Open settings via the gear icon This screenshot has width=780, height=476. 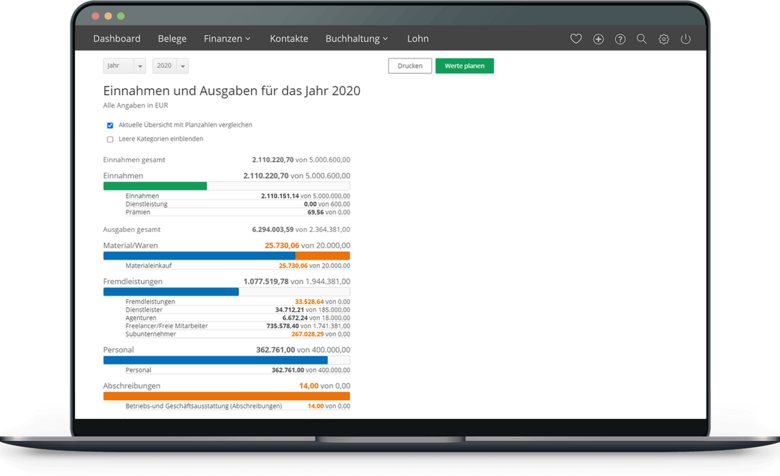664,39
